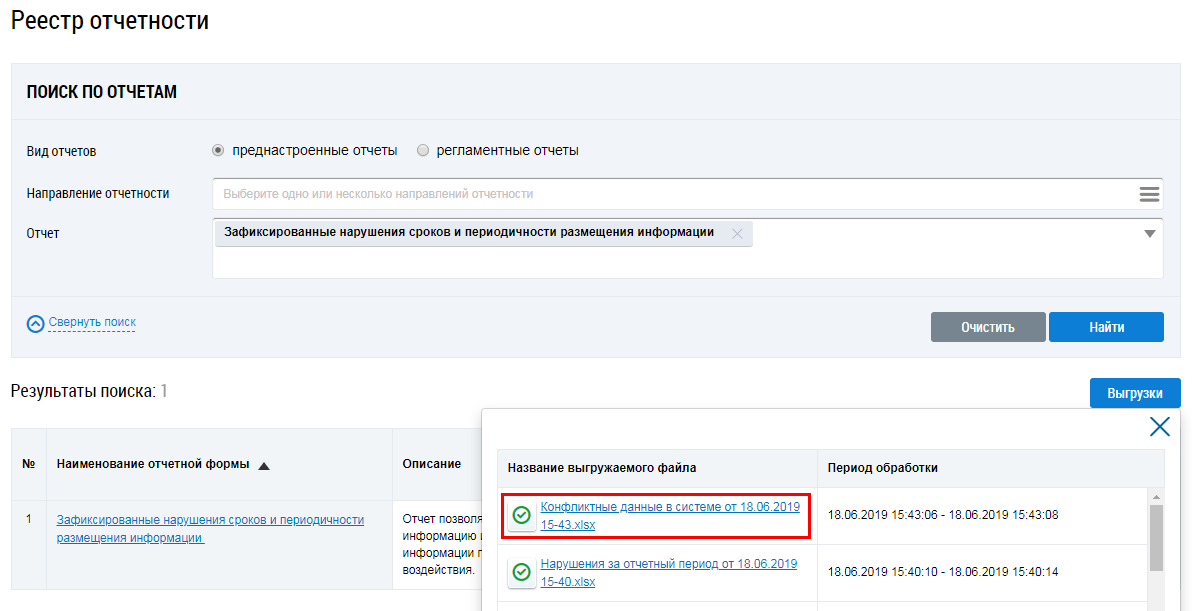Collapse search via Свернуть поиск link

[92, 322]
